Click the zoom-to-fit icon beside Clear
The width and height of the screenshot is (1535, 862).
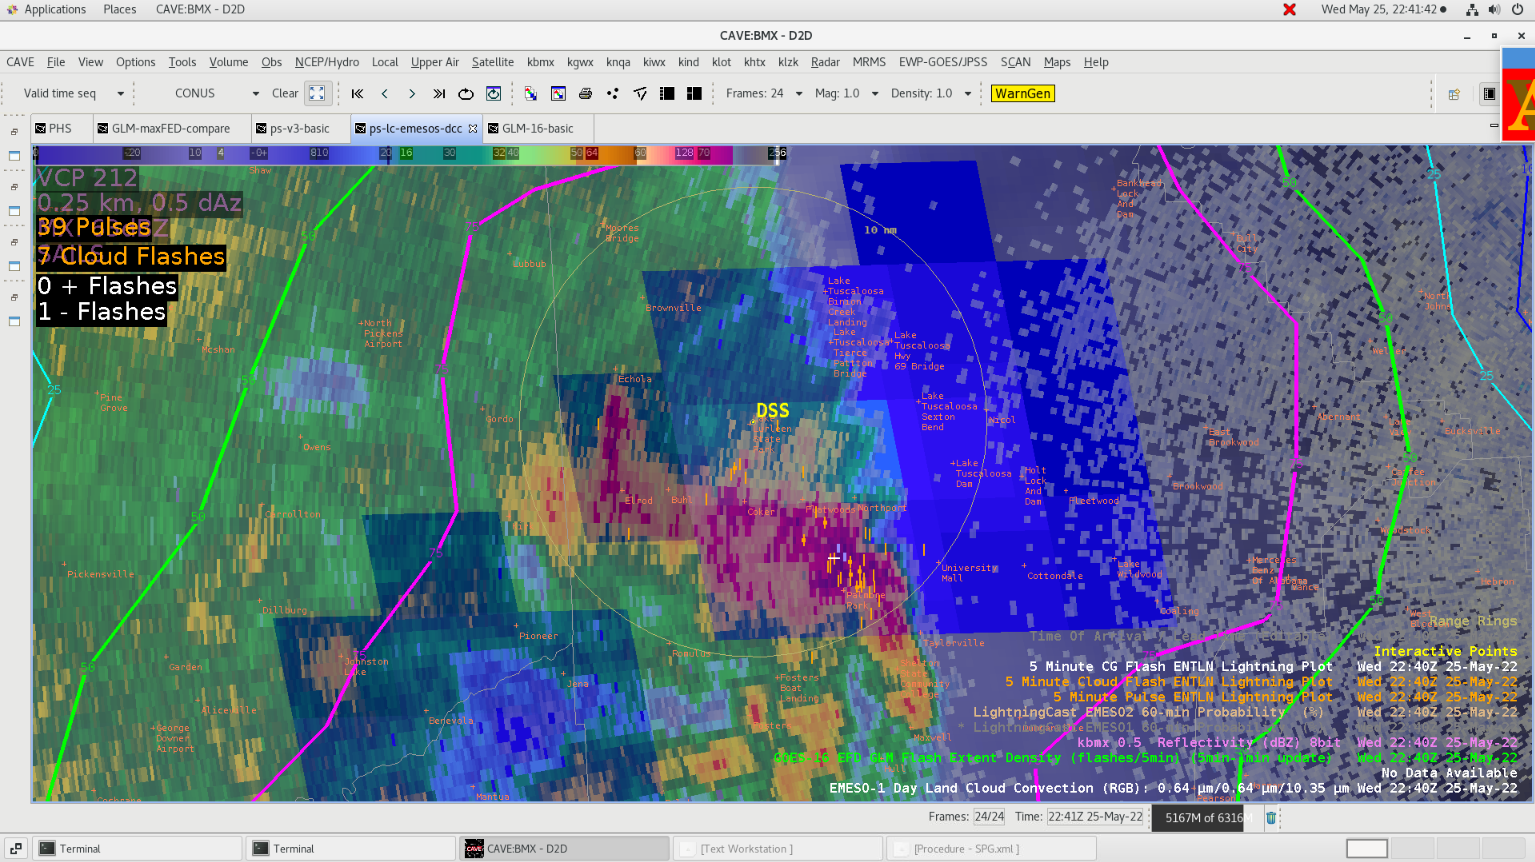pos(317,93)
